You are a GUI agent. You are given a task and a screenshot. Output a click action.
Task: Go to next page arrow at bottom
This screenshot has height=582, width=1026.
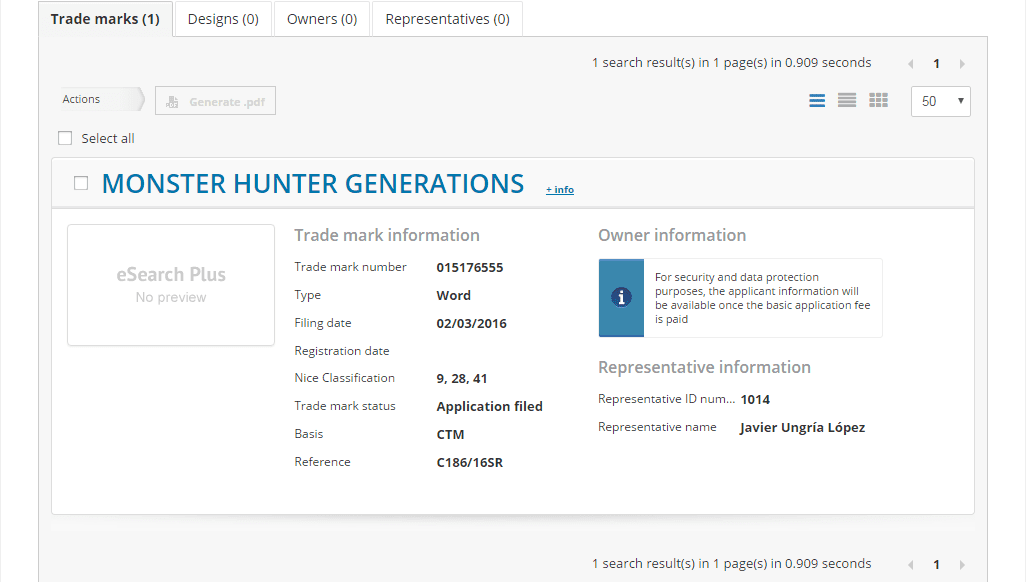(x=962, y=564)
